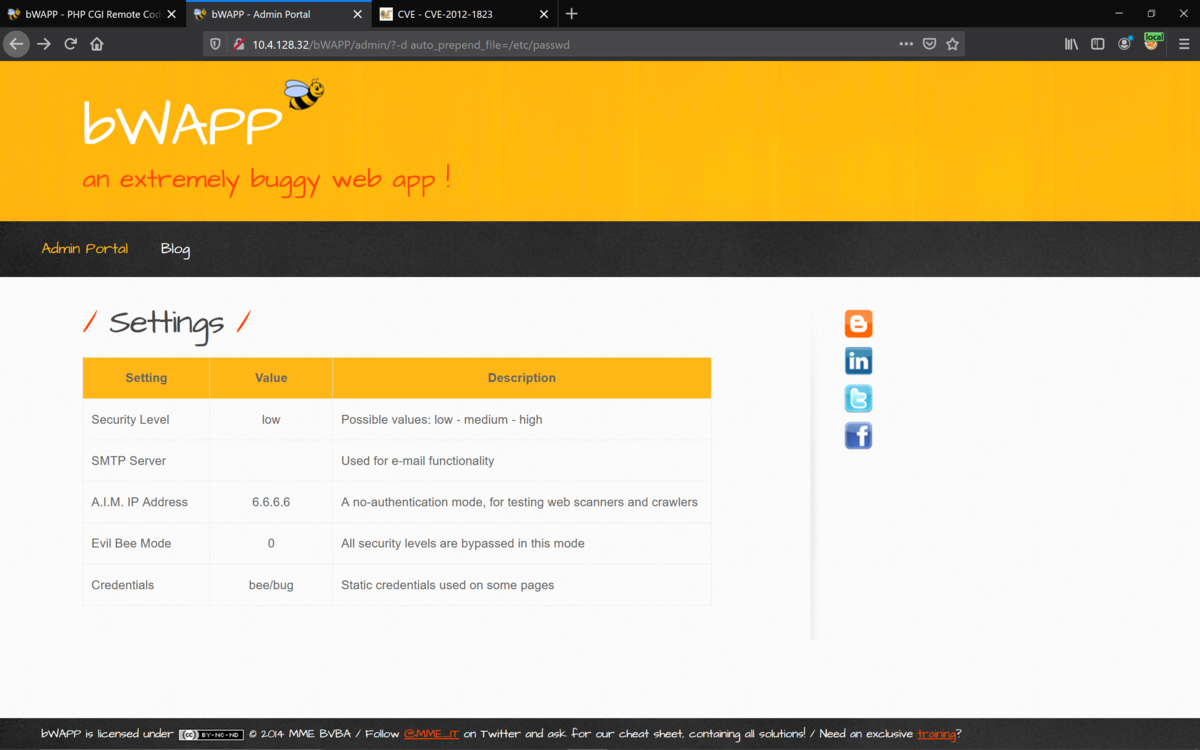Show insecure connection lock info
This screenshot has width=1200, height=750.
pos(238,44)
